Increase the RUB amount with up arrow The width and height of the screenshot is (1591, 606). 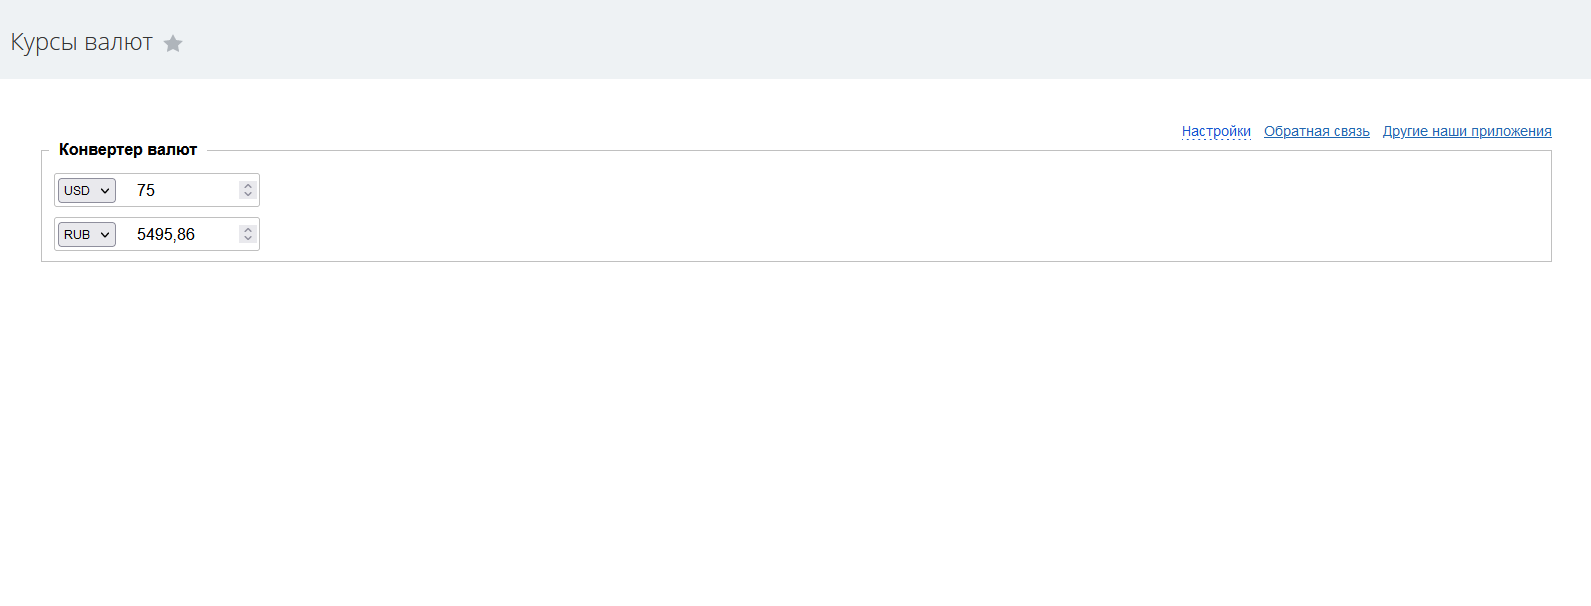click(248, 230)
